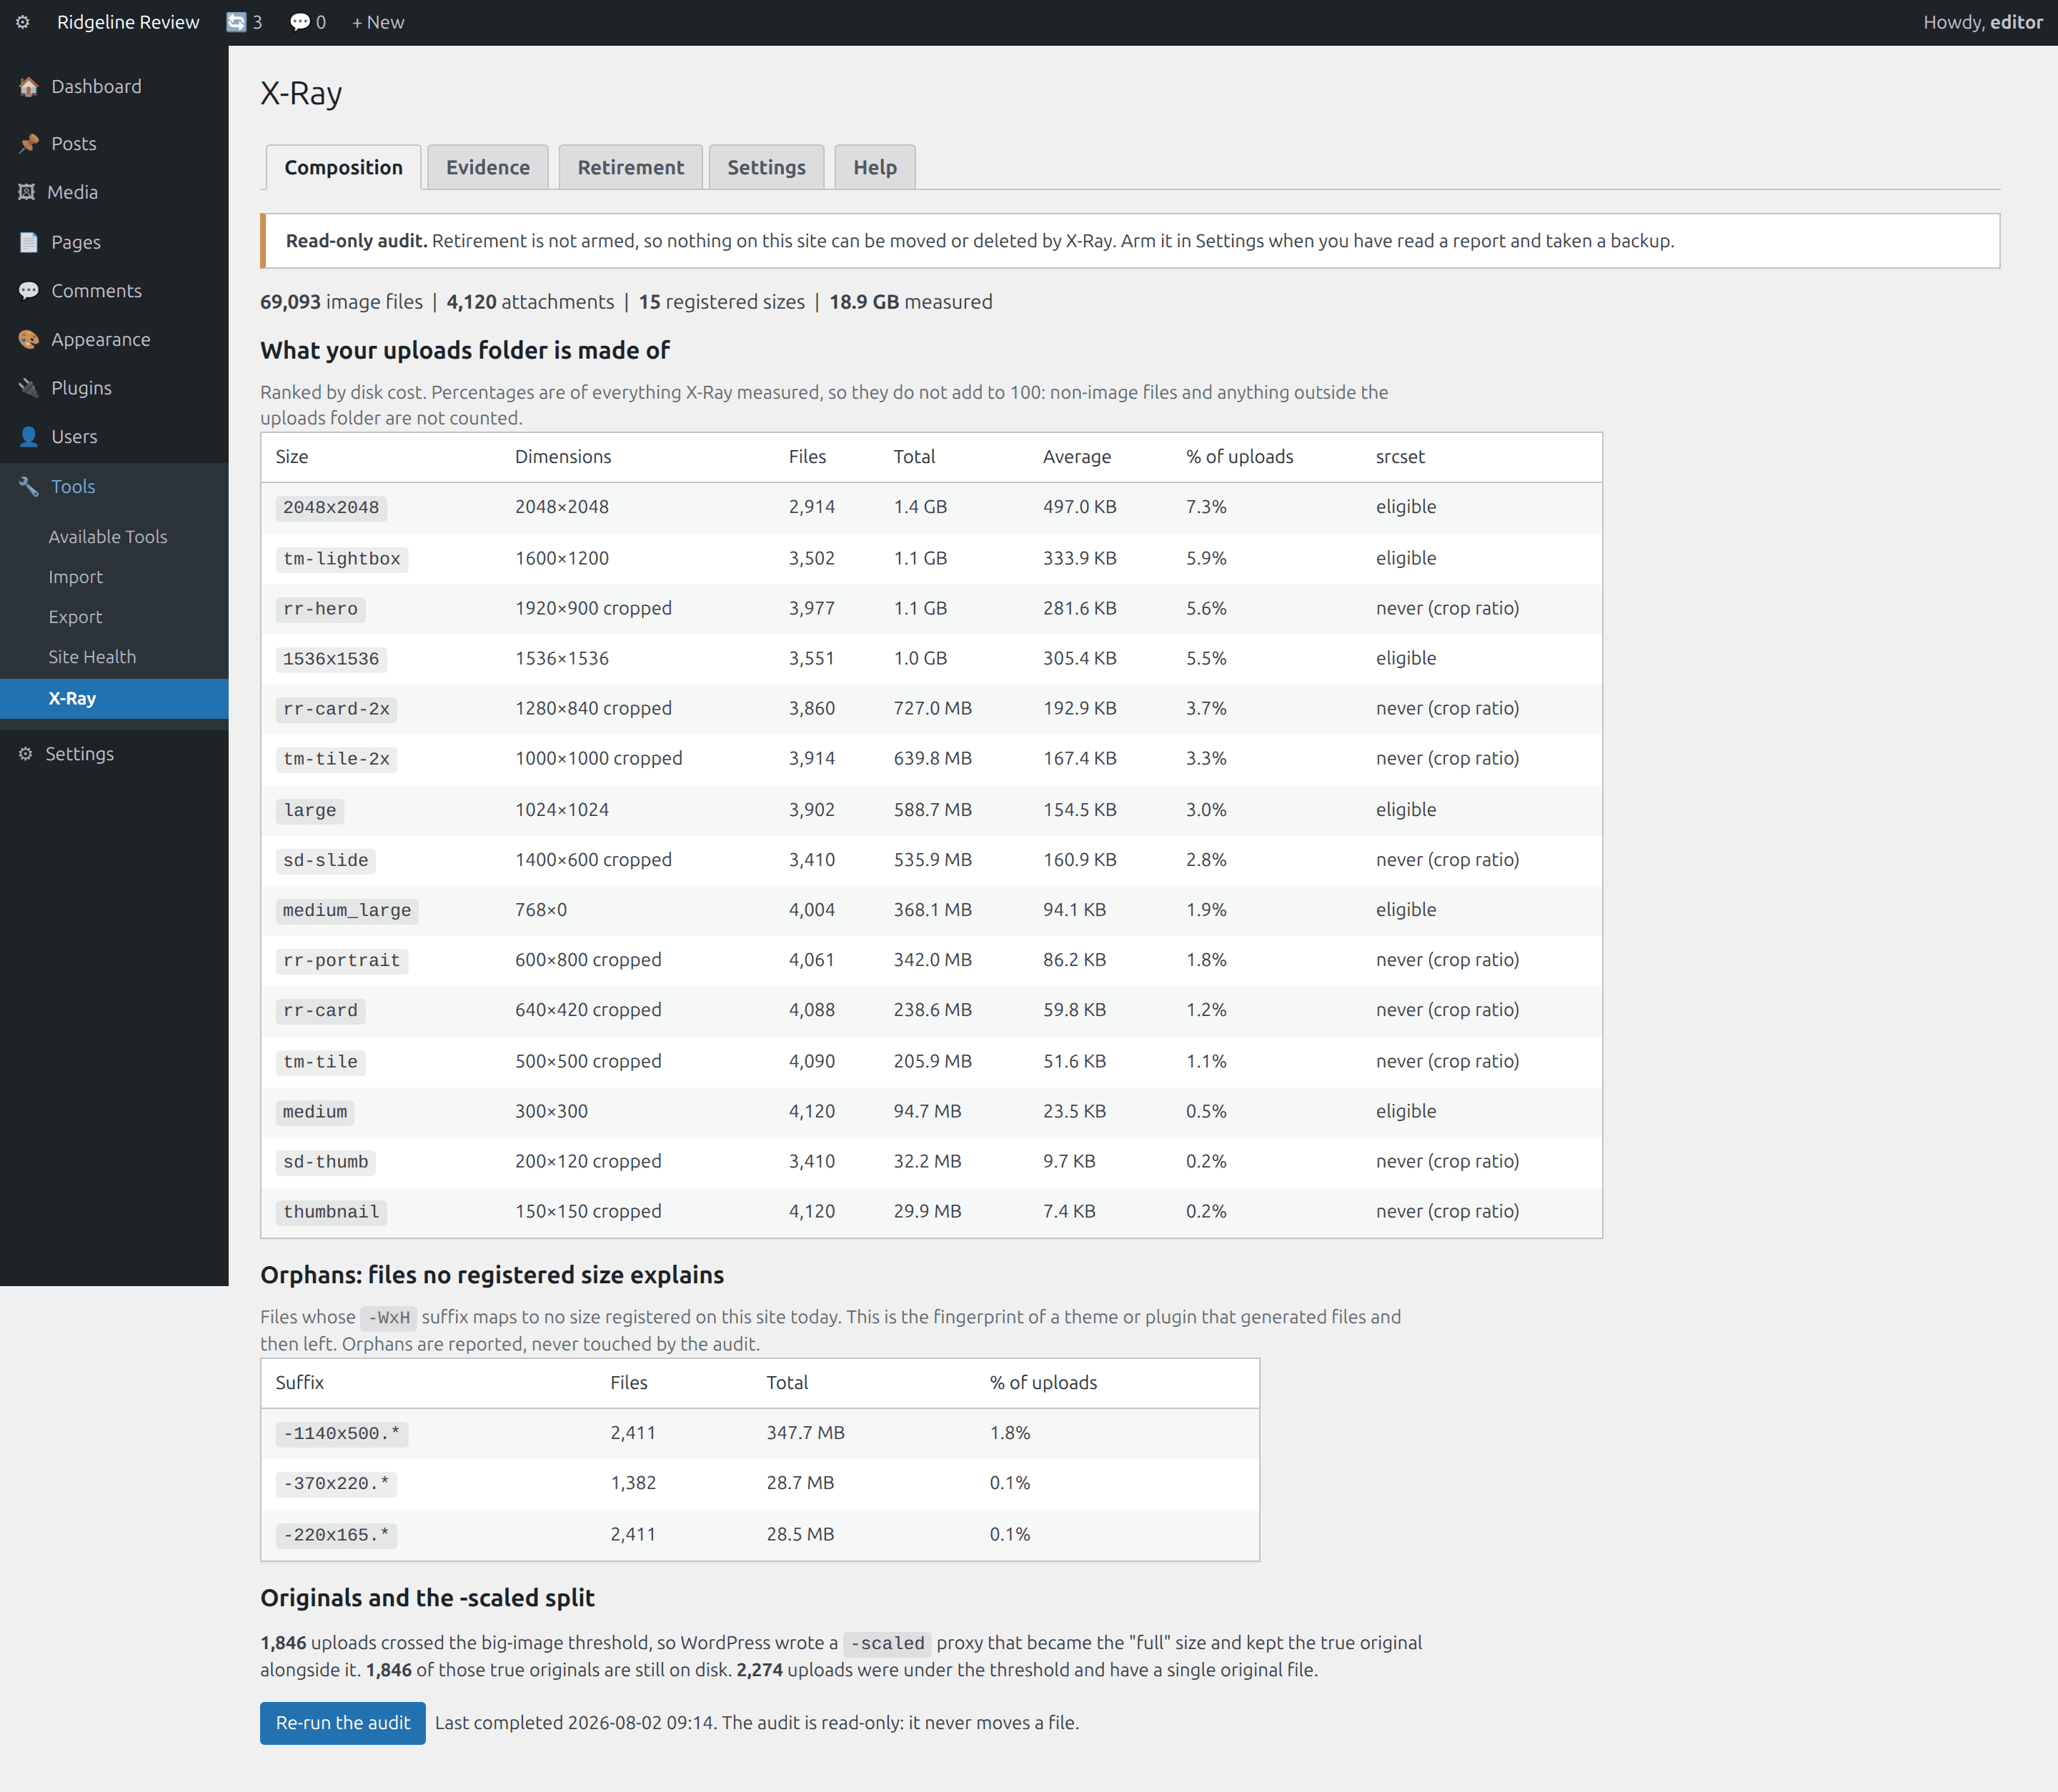Screen dimensions: 2058x1792
Task: Open the Import submenu item
Action: coord(76,577)
